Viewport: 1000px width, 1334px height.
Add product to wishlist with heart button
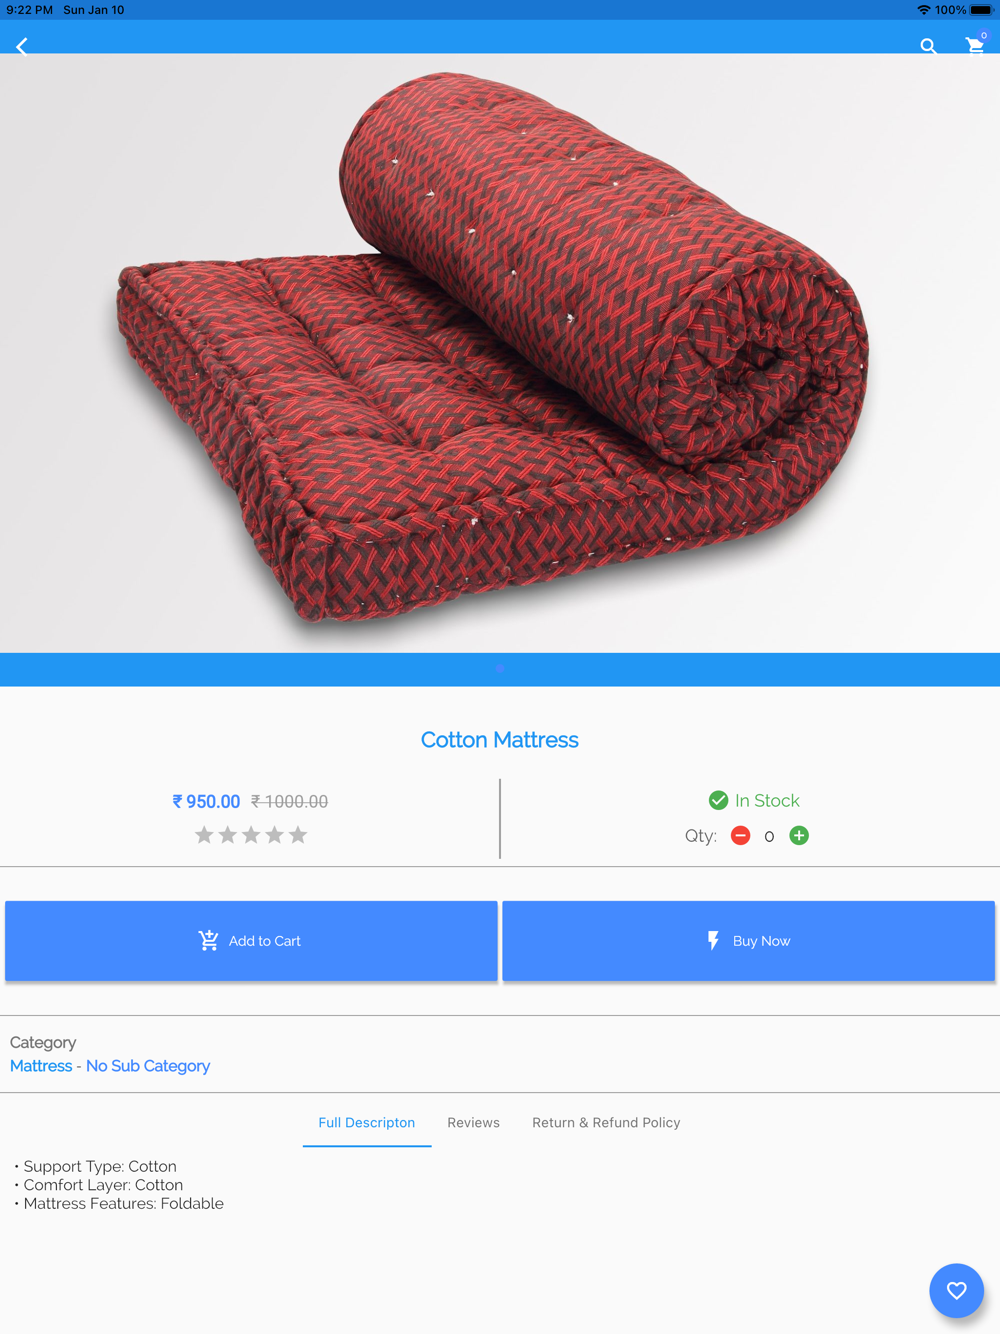[957, 1290]
